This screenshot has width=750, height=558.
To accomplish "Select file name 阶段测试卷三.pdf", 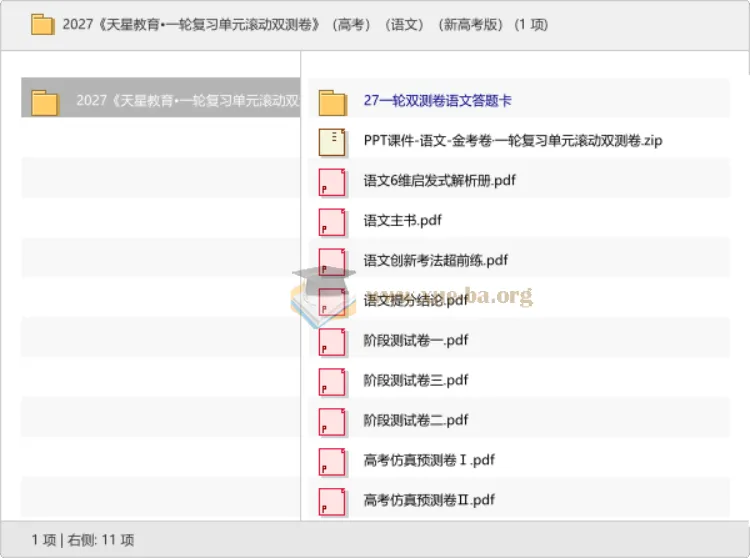I will [416, 380].
